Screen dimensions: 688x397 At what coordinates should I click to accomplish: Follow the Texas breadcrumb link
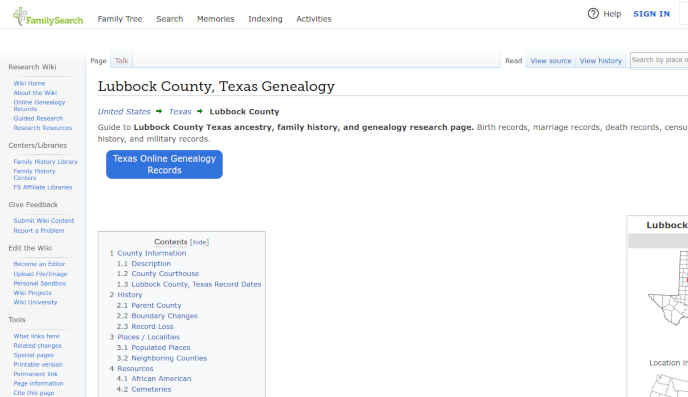click(x=180, y=111)
